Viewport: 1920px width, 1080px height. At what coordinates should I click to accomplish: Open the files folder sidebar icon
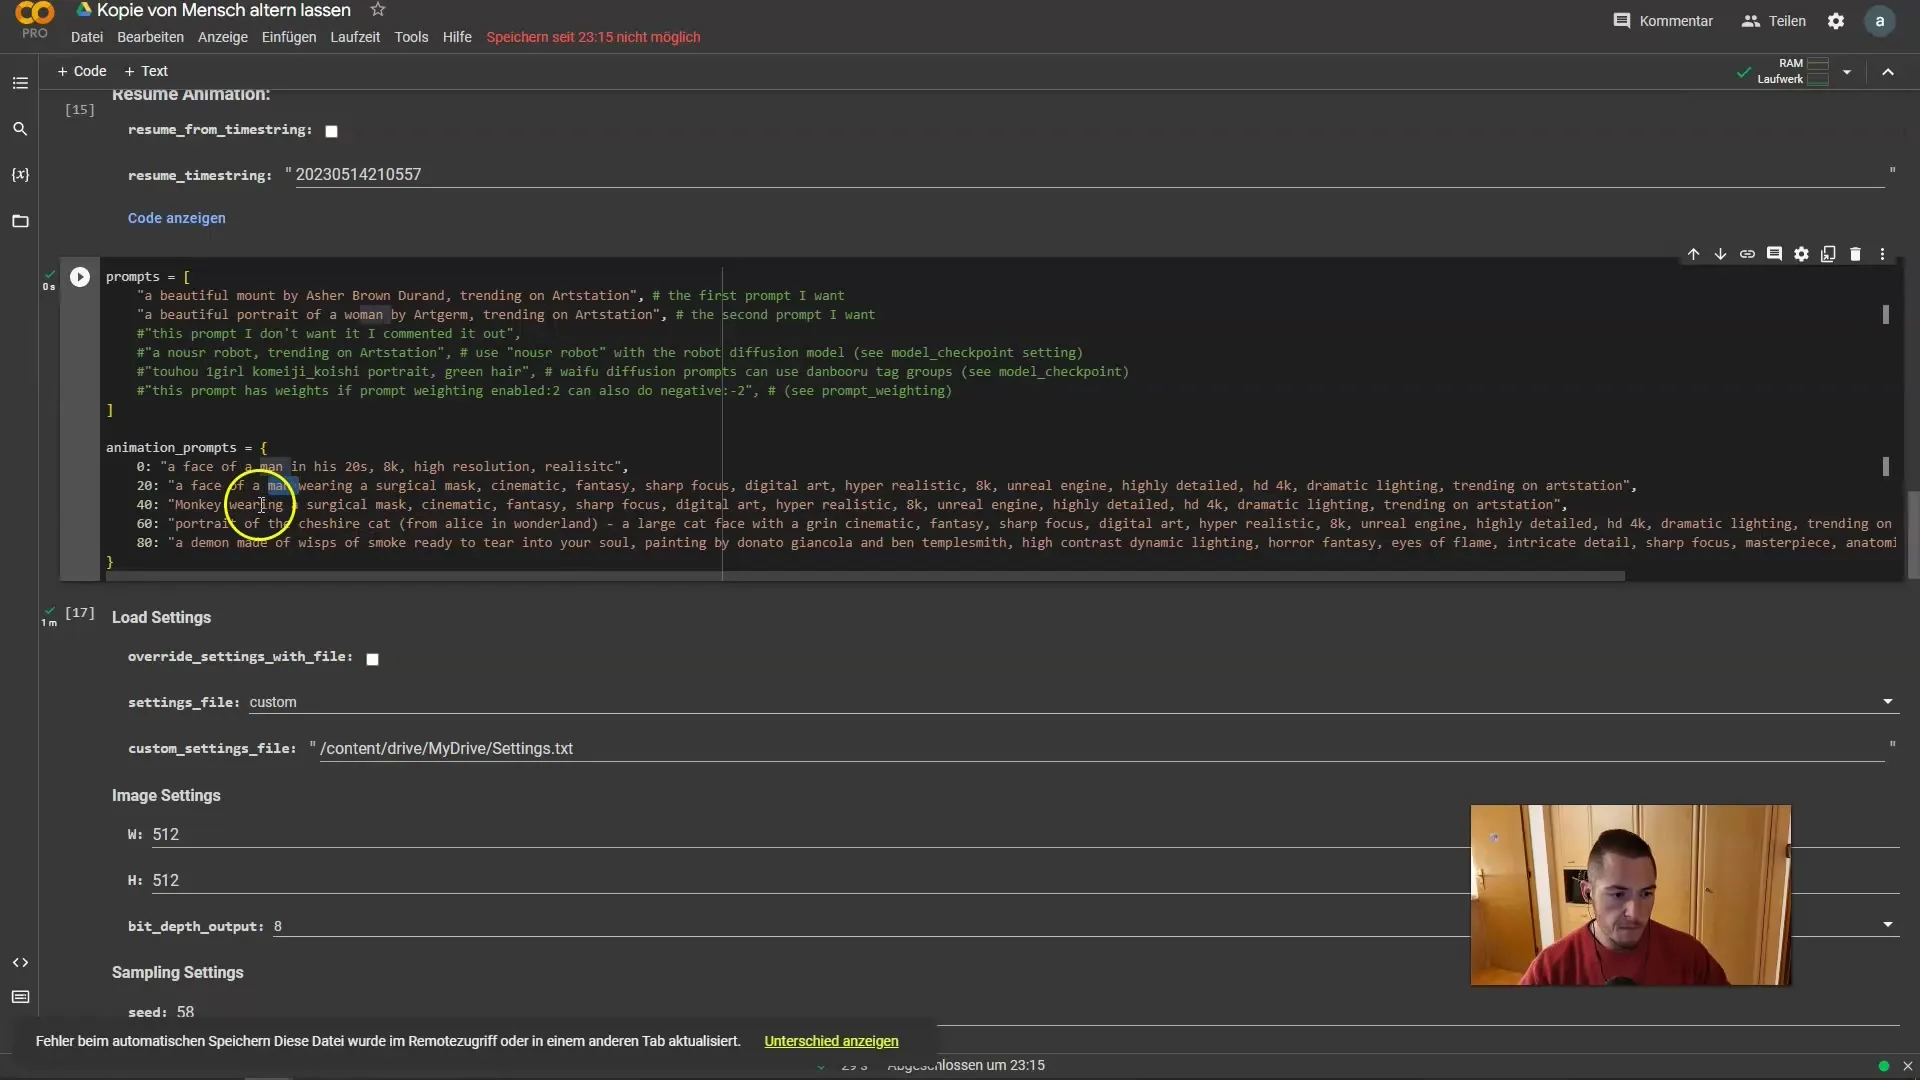(20, 221)
